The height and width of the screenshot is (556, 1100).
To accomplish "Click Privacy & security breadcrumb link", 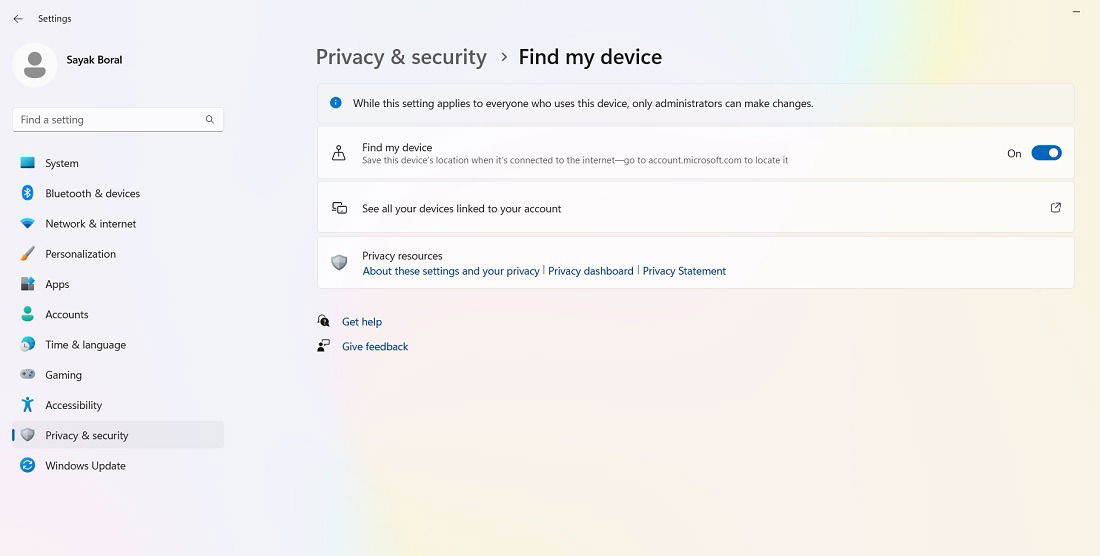I will coord(401,57).
